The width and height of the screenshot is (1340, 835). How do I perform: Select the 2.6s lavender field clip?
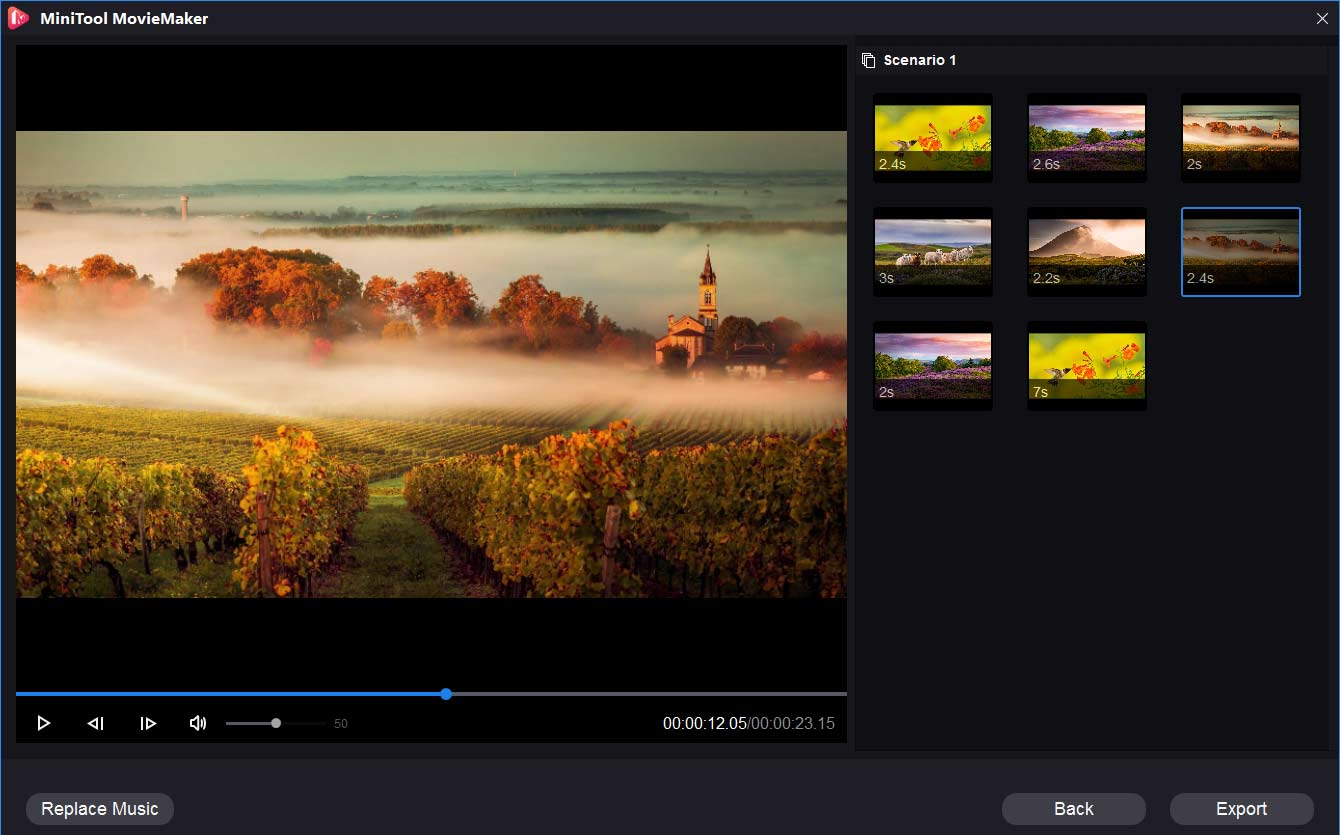click(1086, 137)
